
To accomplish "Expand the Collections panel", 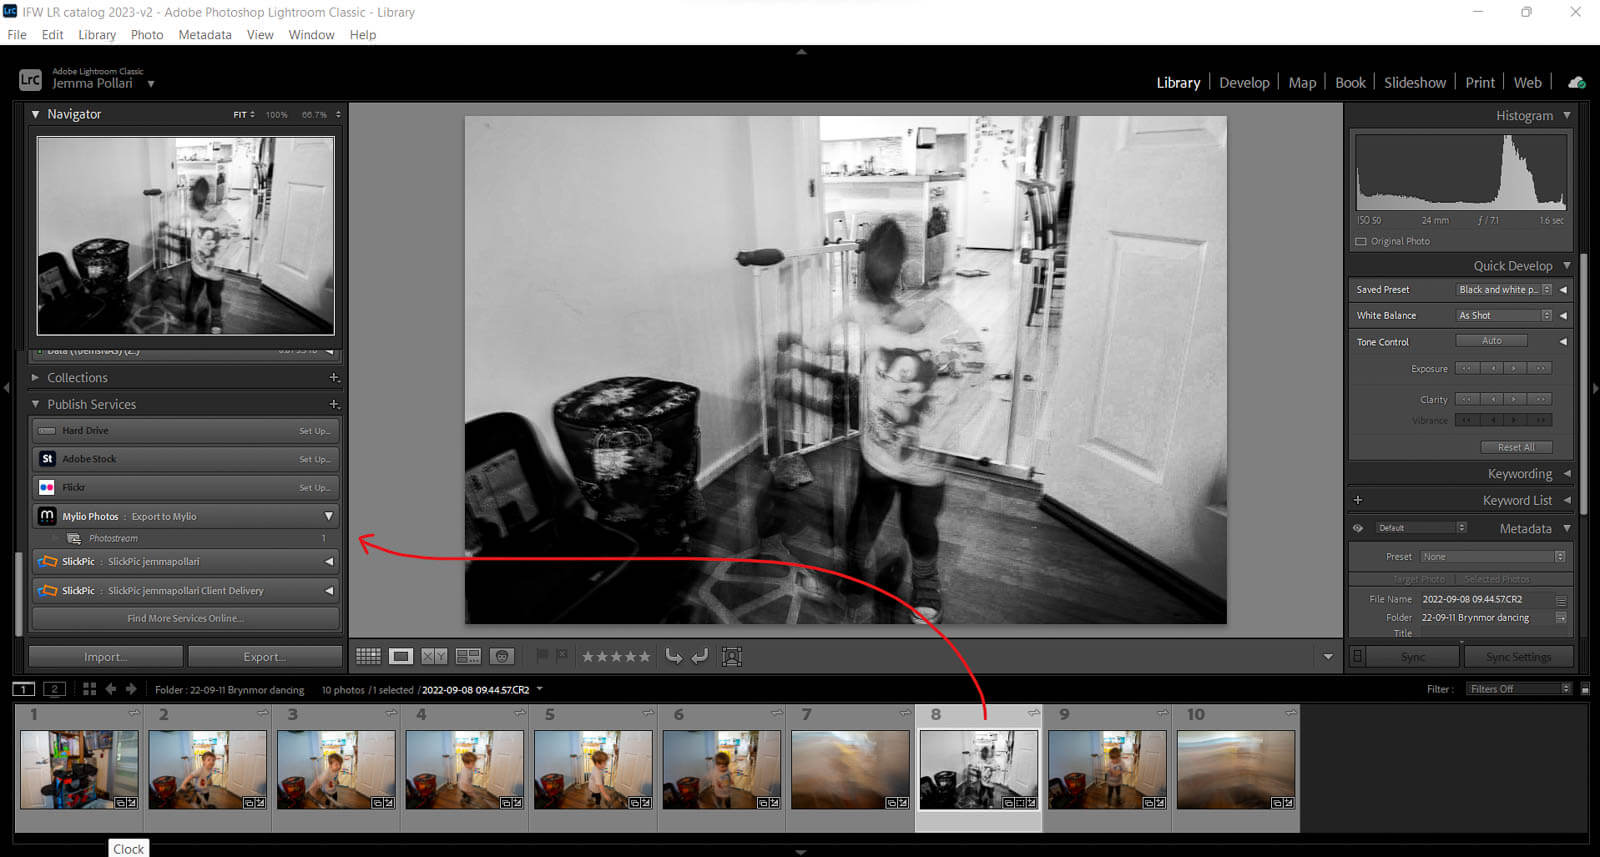I will point(36,378).
